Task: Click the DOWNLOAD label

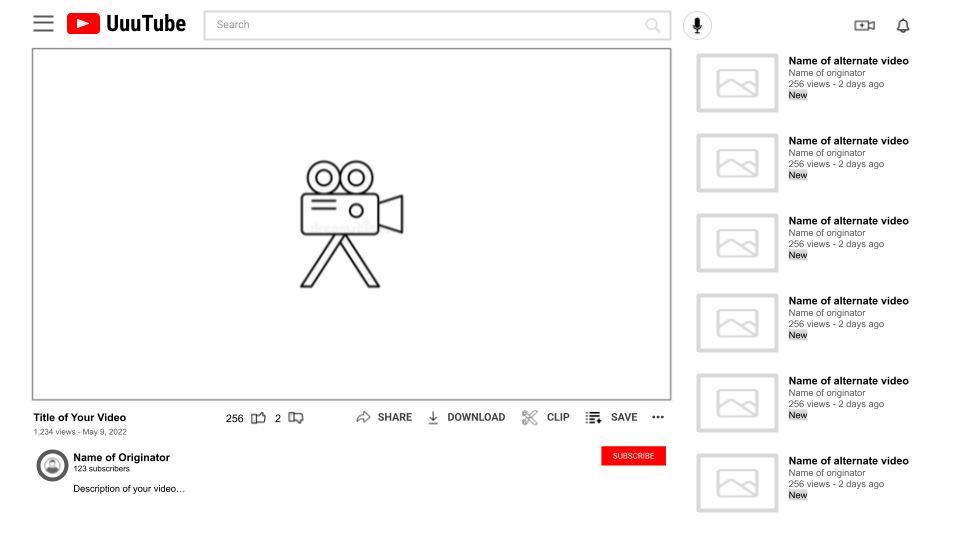Action: pos(476,417)
